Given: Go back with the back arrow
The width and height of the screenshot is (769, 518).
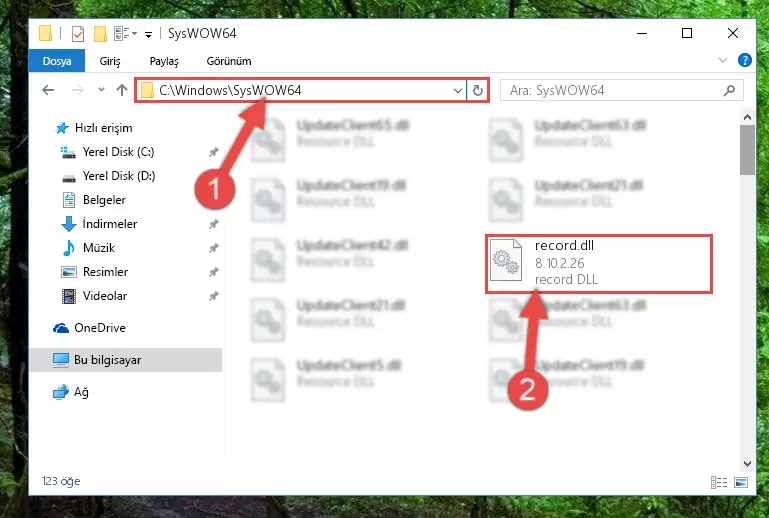Looking at the screenshot, I should tap(48, 90).
